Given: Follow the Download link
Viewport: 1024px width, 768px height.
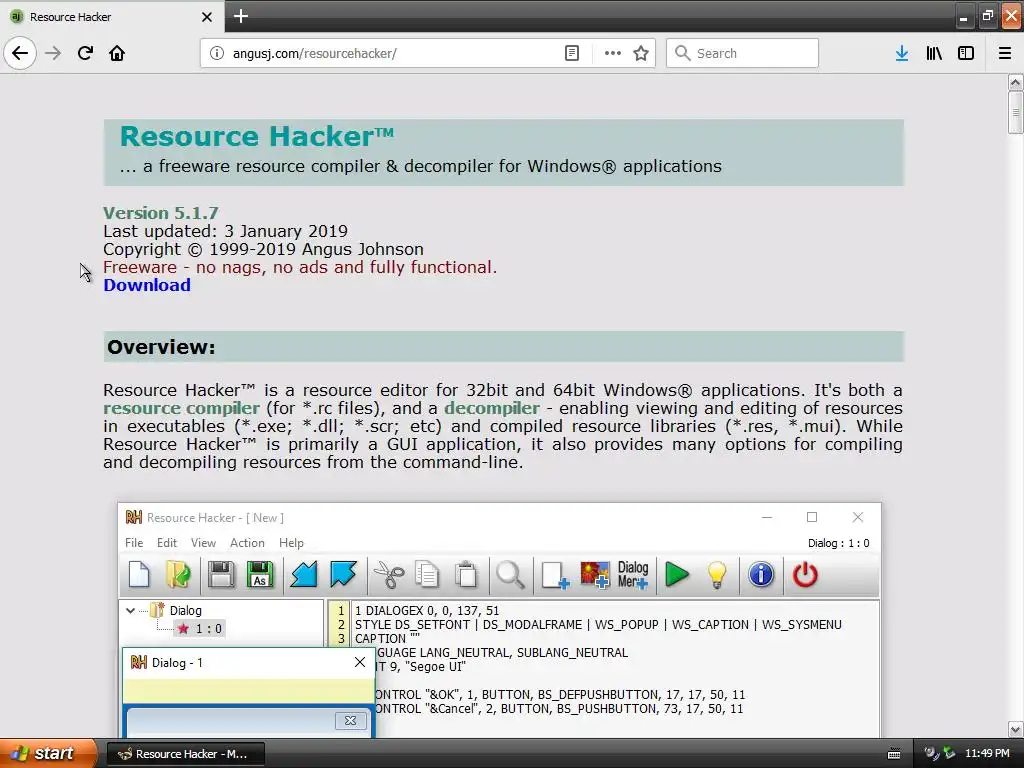Looking at the screenshot, I should pyautogui.click(x=147, y=285).
